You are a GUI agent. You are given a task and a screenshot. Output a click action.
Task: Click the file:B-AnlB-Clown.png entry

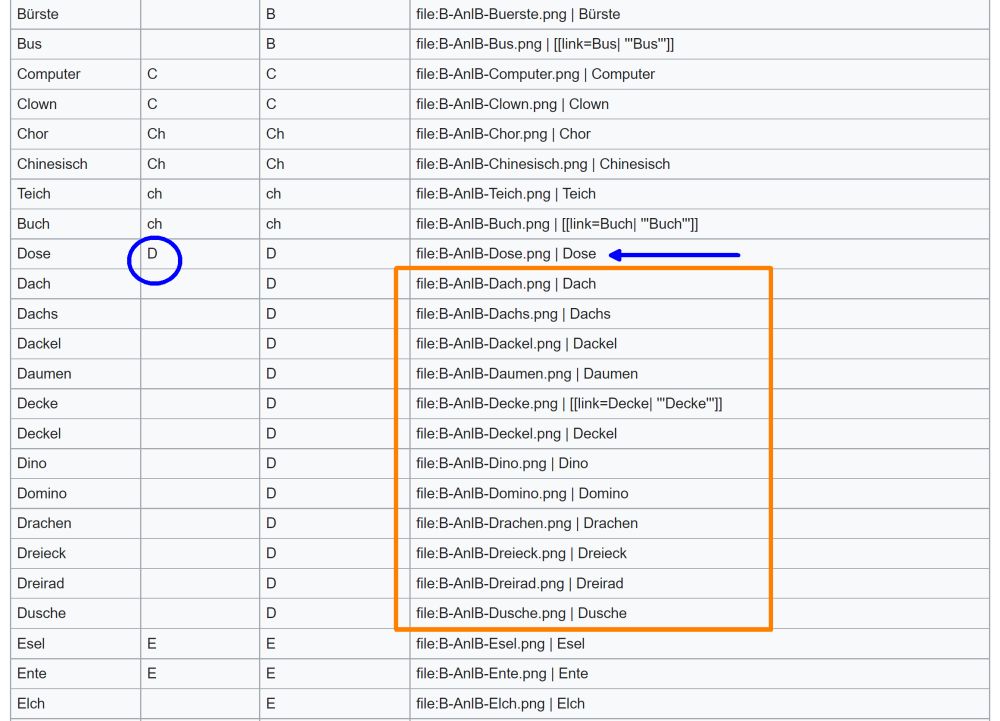512,104
